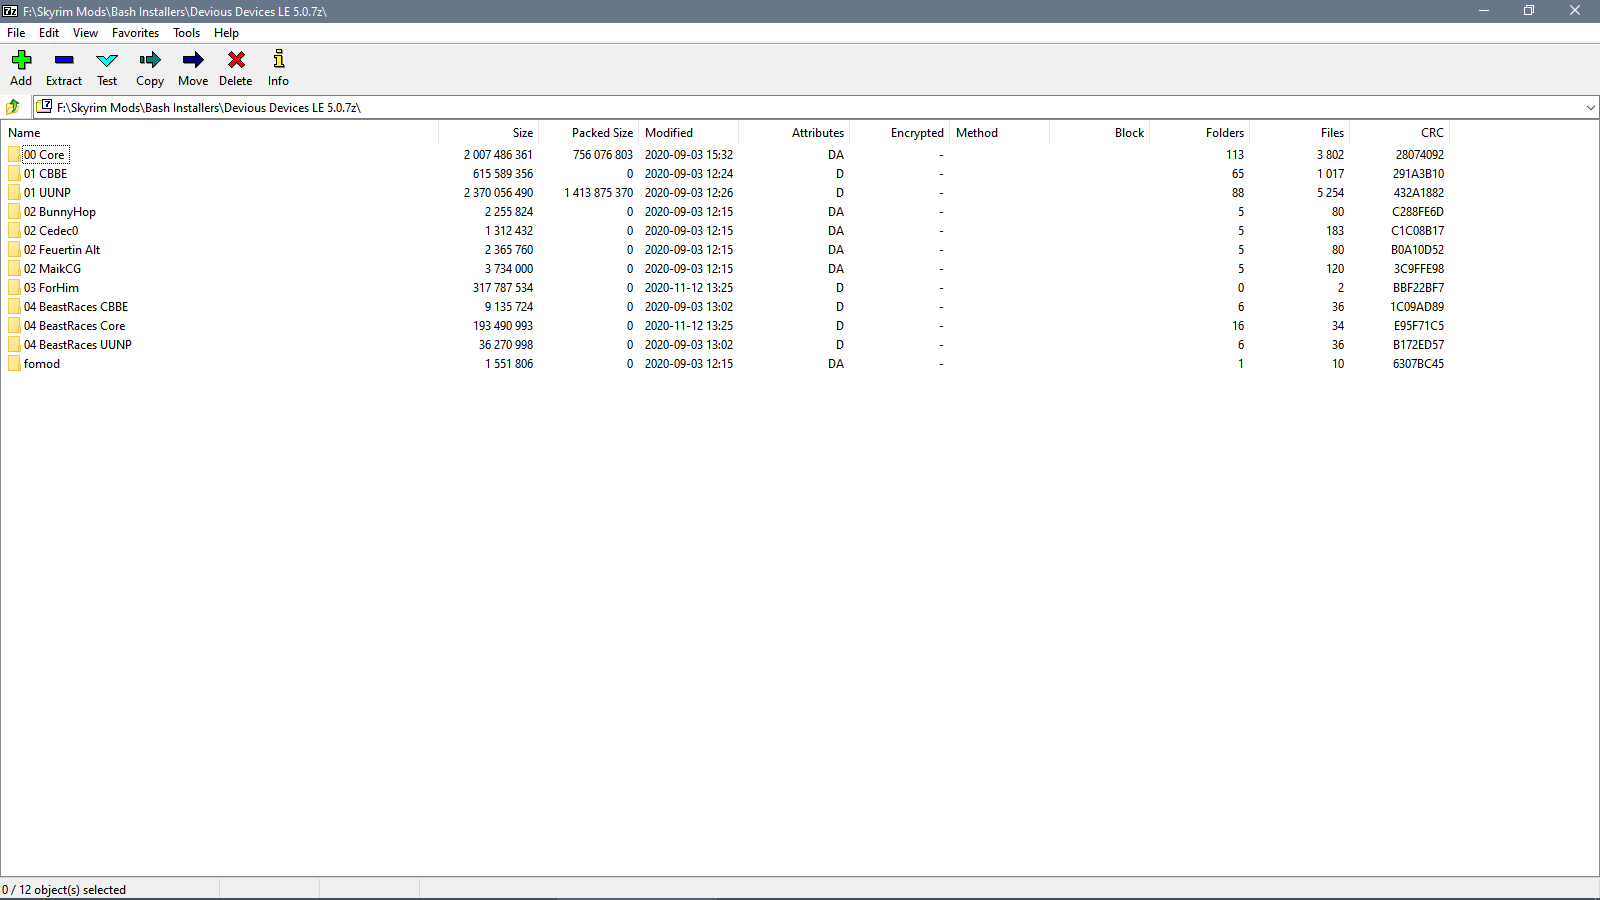
Task: Select the 02 MaikCG folder name
Action: coord(52,269)
